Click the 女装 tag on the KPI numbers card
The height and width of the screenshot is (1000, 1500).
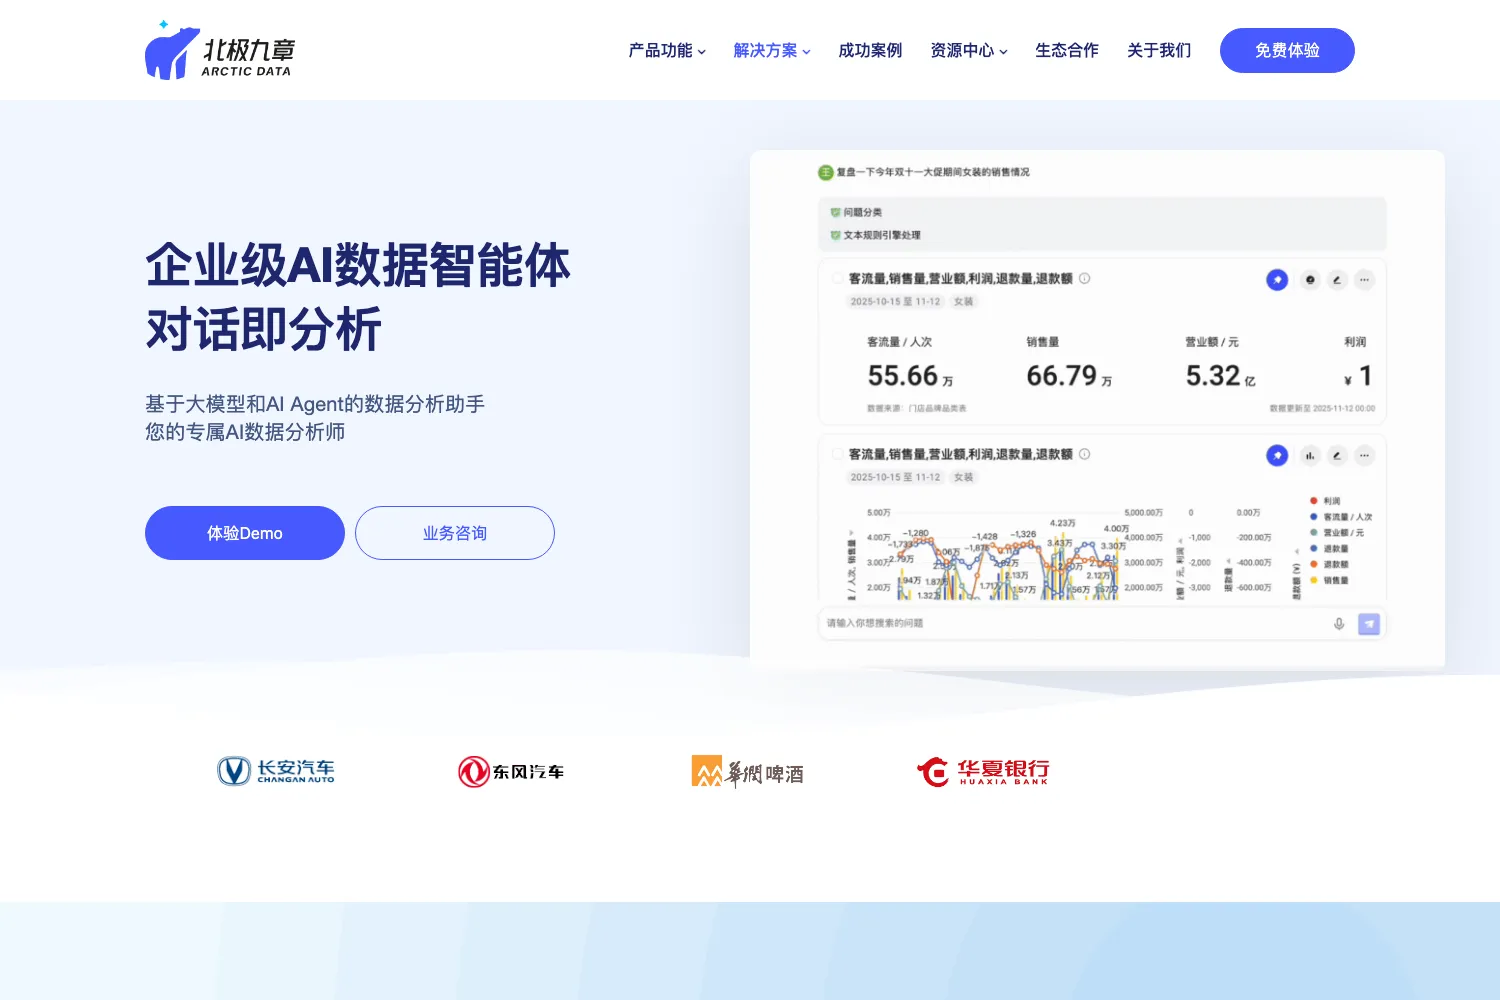coord(963,301)
